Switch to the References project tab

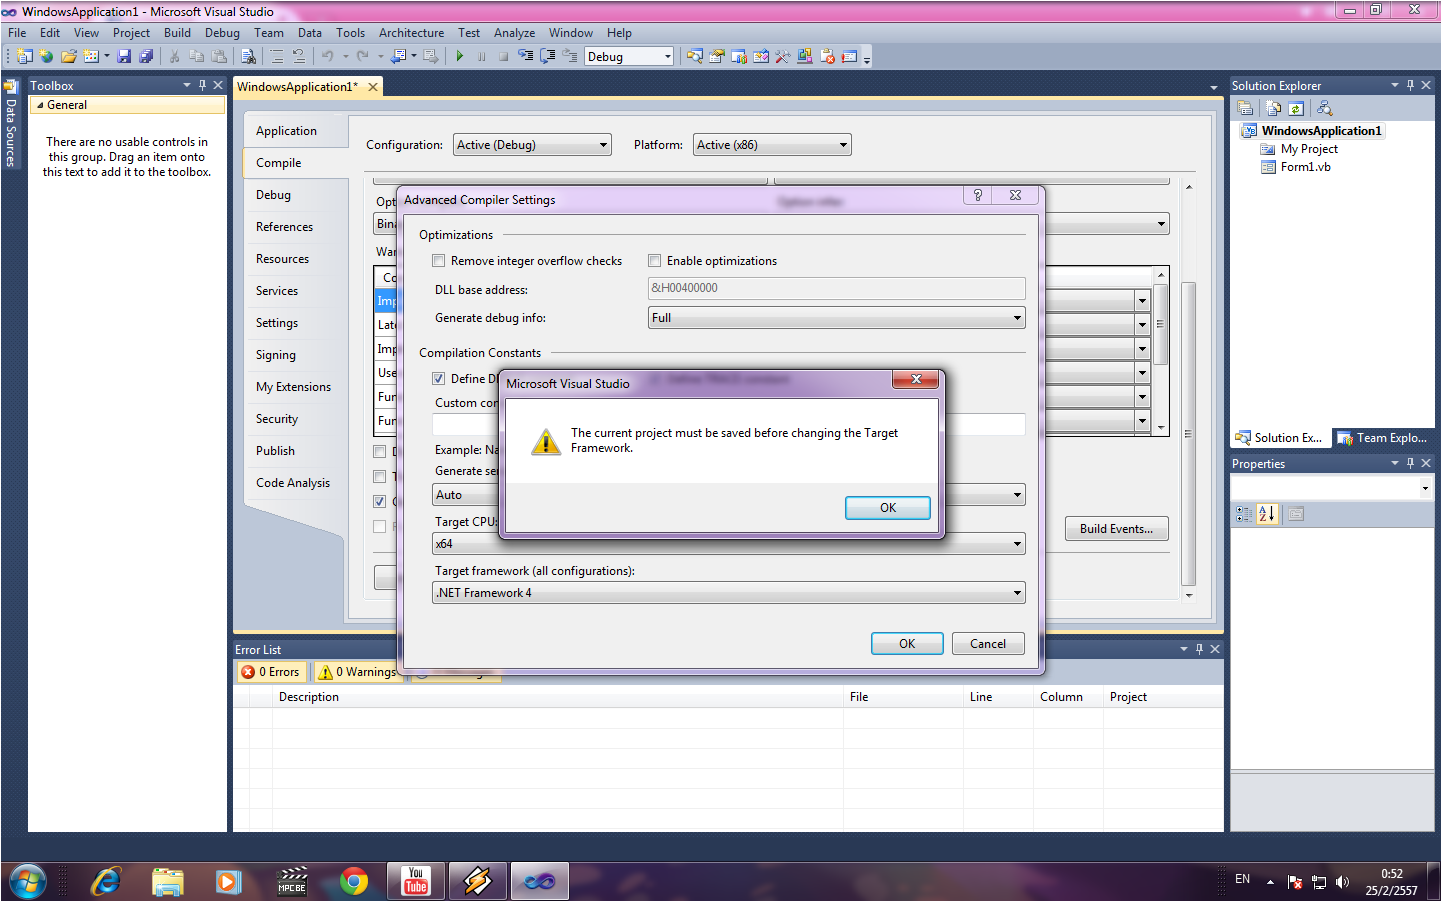click(284, 227)
